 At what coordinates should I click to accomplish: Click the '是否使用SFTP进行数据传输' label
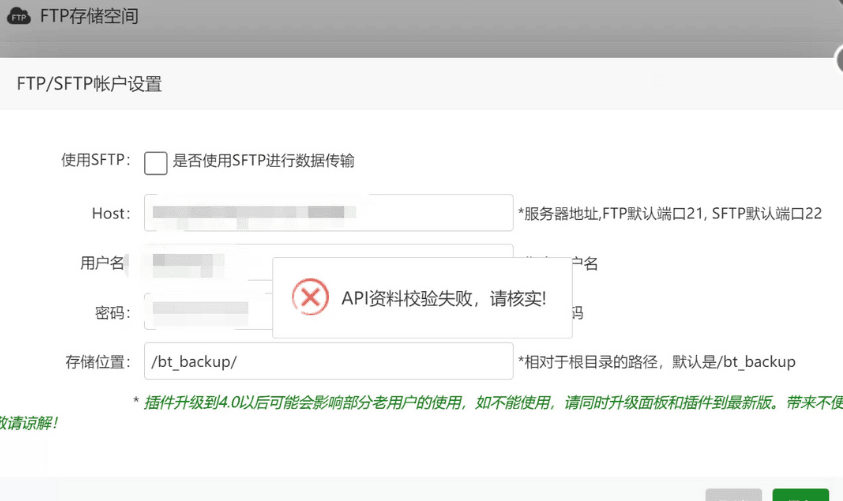[x=263, y=161]
